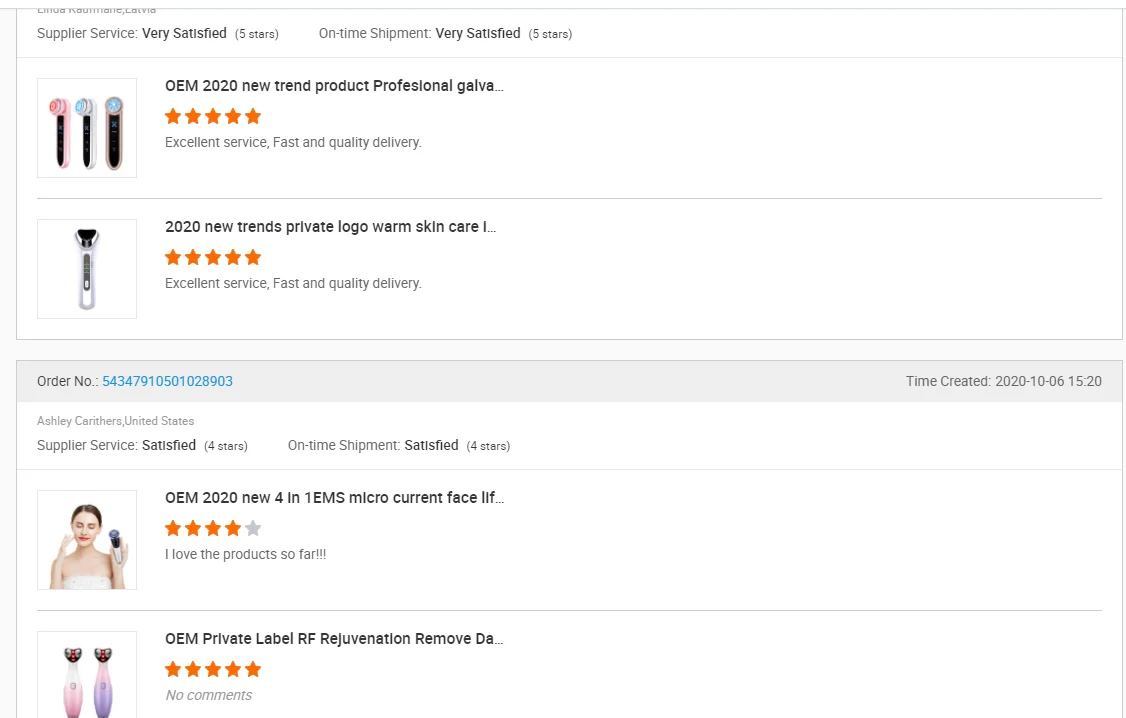This screenshot has height=718, width=1126.
Task: Click first orange star under galvanic product title
Action: 173,116
